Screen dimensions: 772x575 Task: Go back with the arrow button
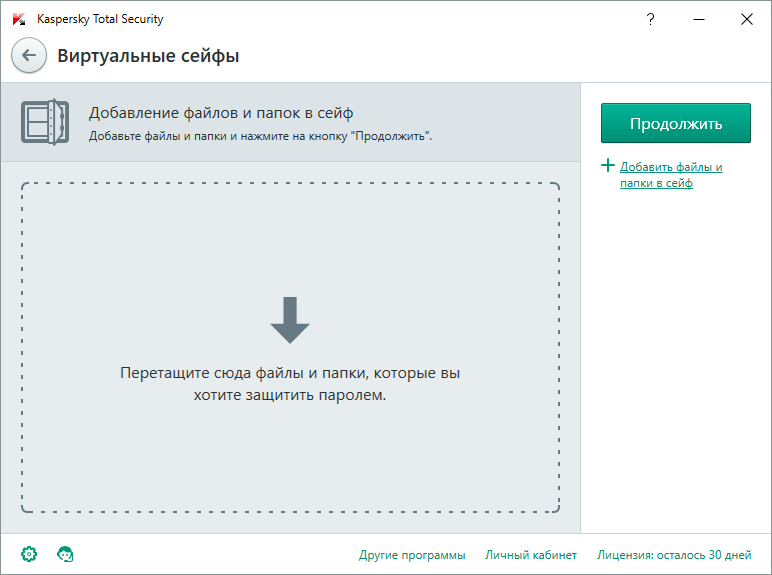point(29,55)
